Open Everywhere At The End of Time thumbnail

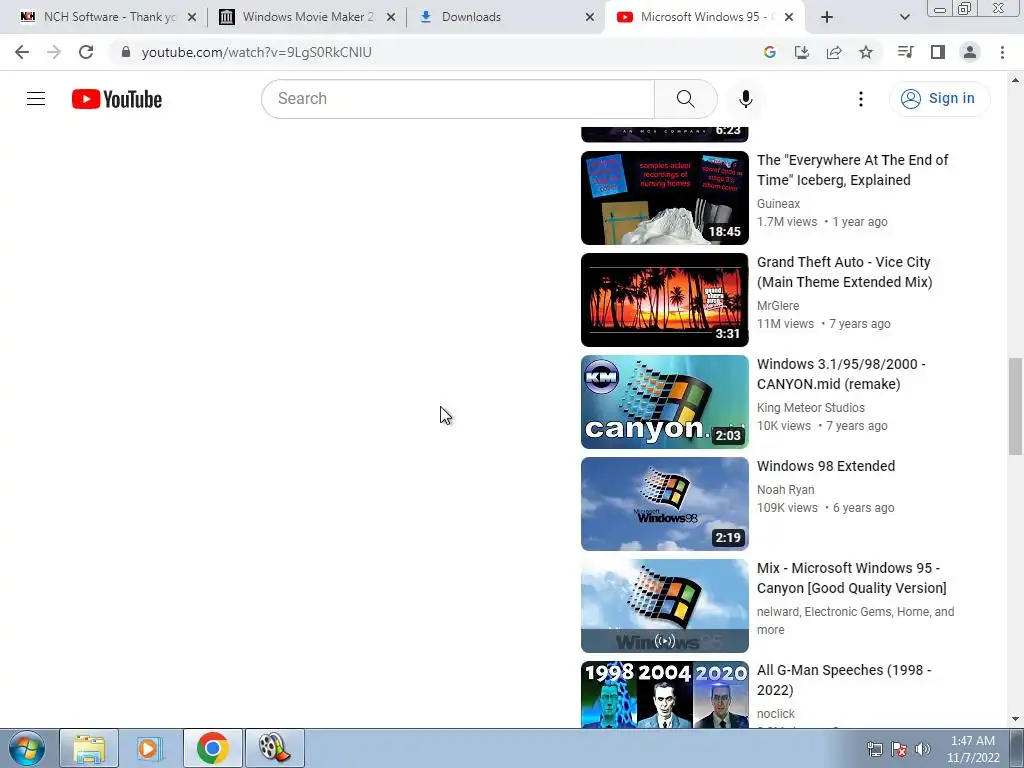(x=664, y=198)
